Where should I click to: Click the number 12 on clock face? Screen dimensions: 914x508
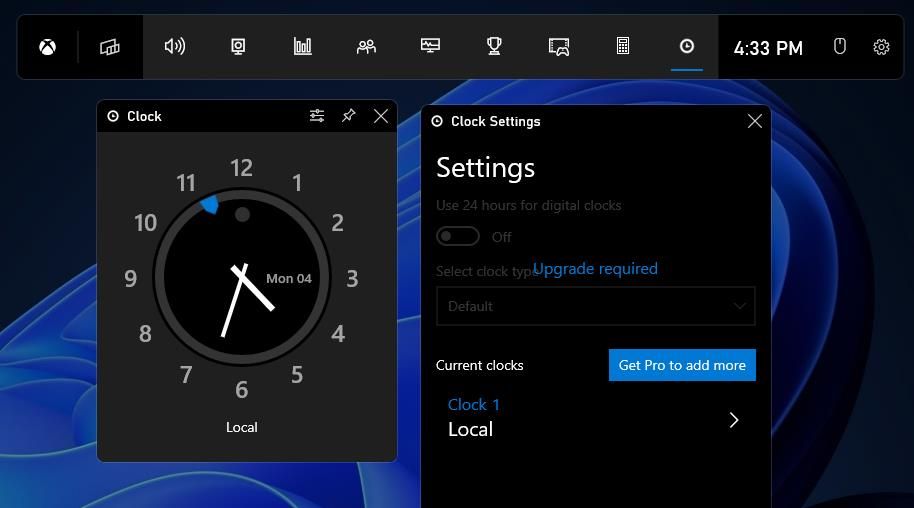click(x=241, y=168)
